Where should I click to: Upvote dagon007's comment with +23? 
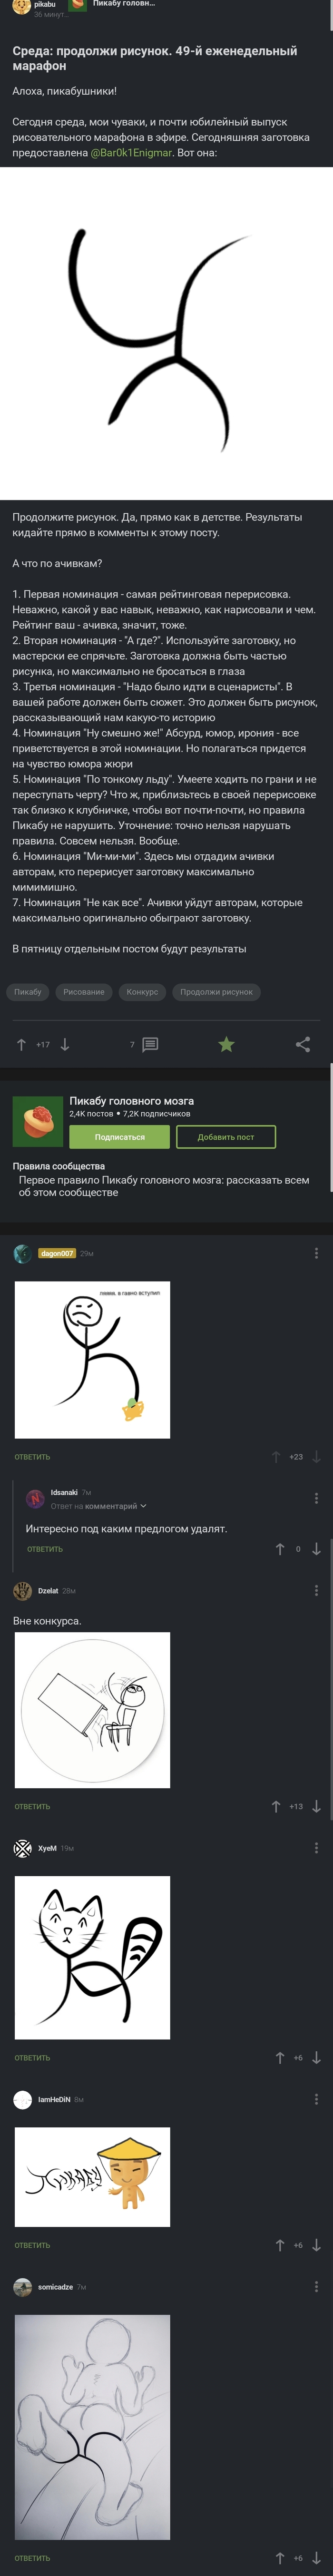pos(276,1457)
